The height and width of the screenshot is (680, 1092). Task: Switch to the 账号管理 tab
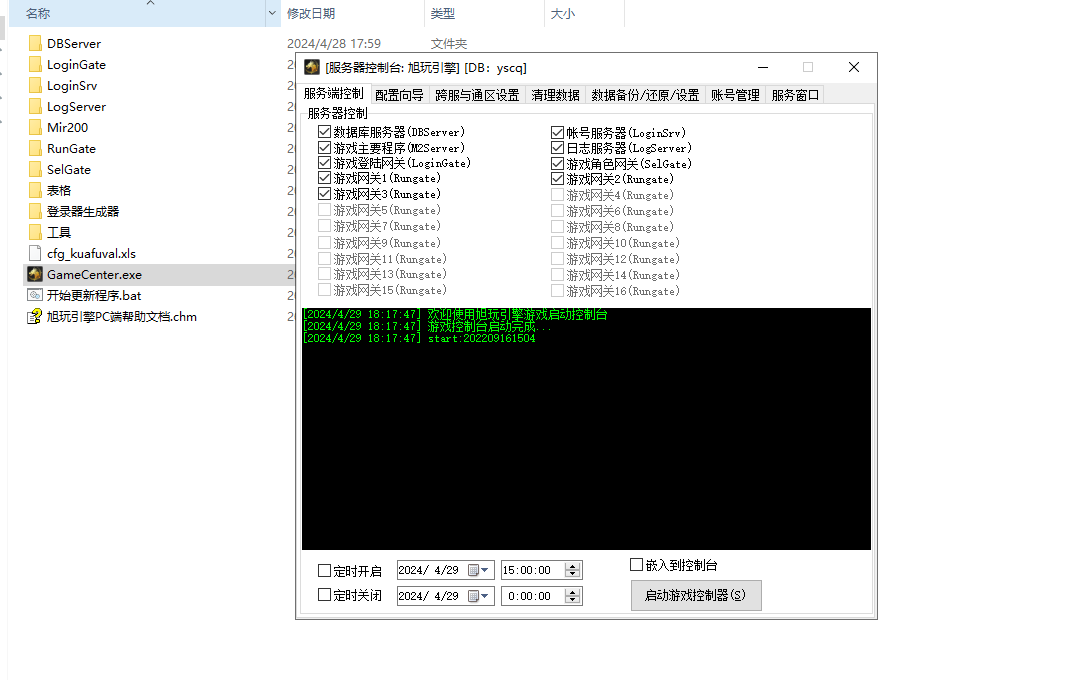point(735,95)
